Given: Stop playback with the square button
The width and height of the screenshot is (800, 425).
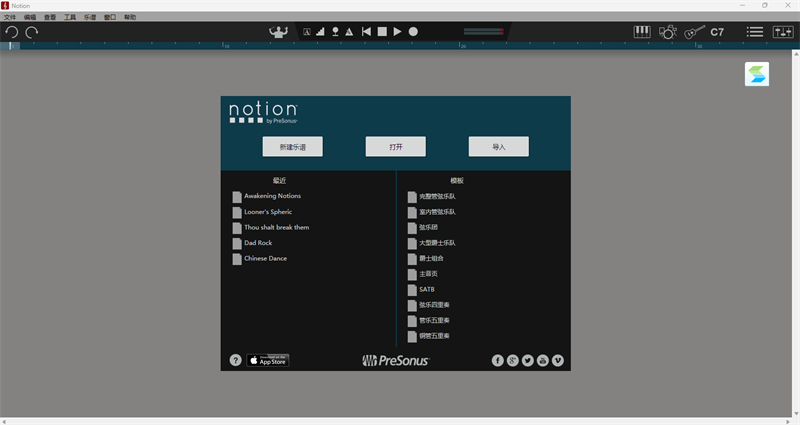Looking at the screenshot, I should (382, 32).
